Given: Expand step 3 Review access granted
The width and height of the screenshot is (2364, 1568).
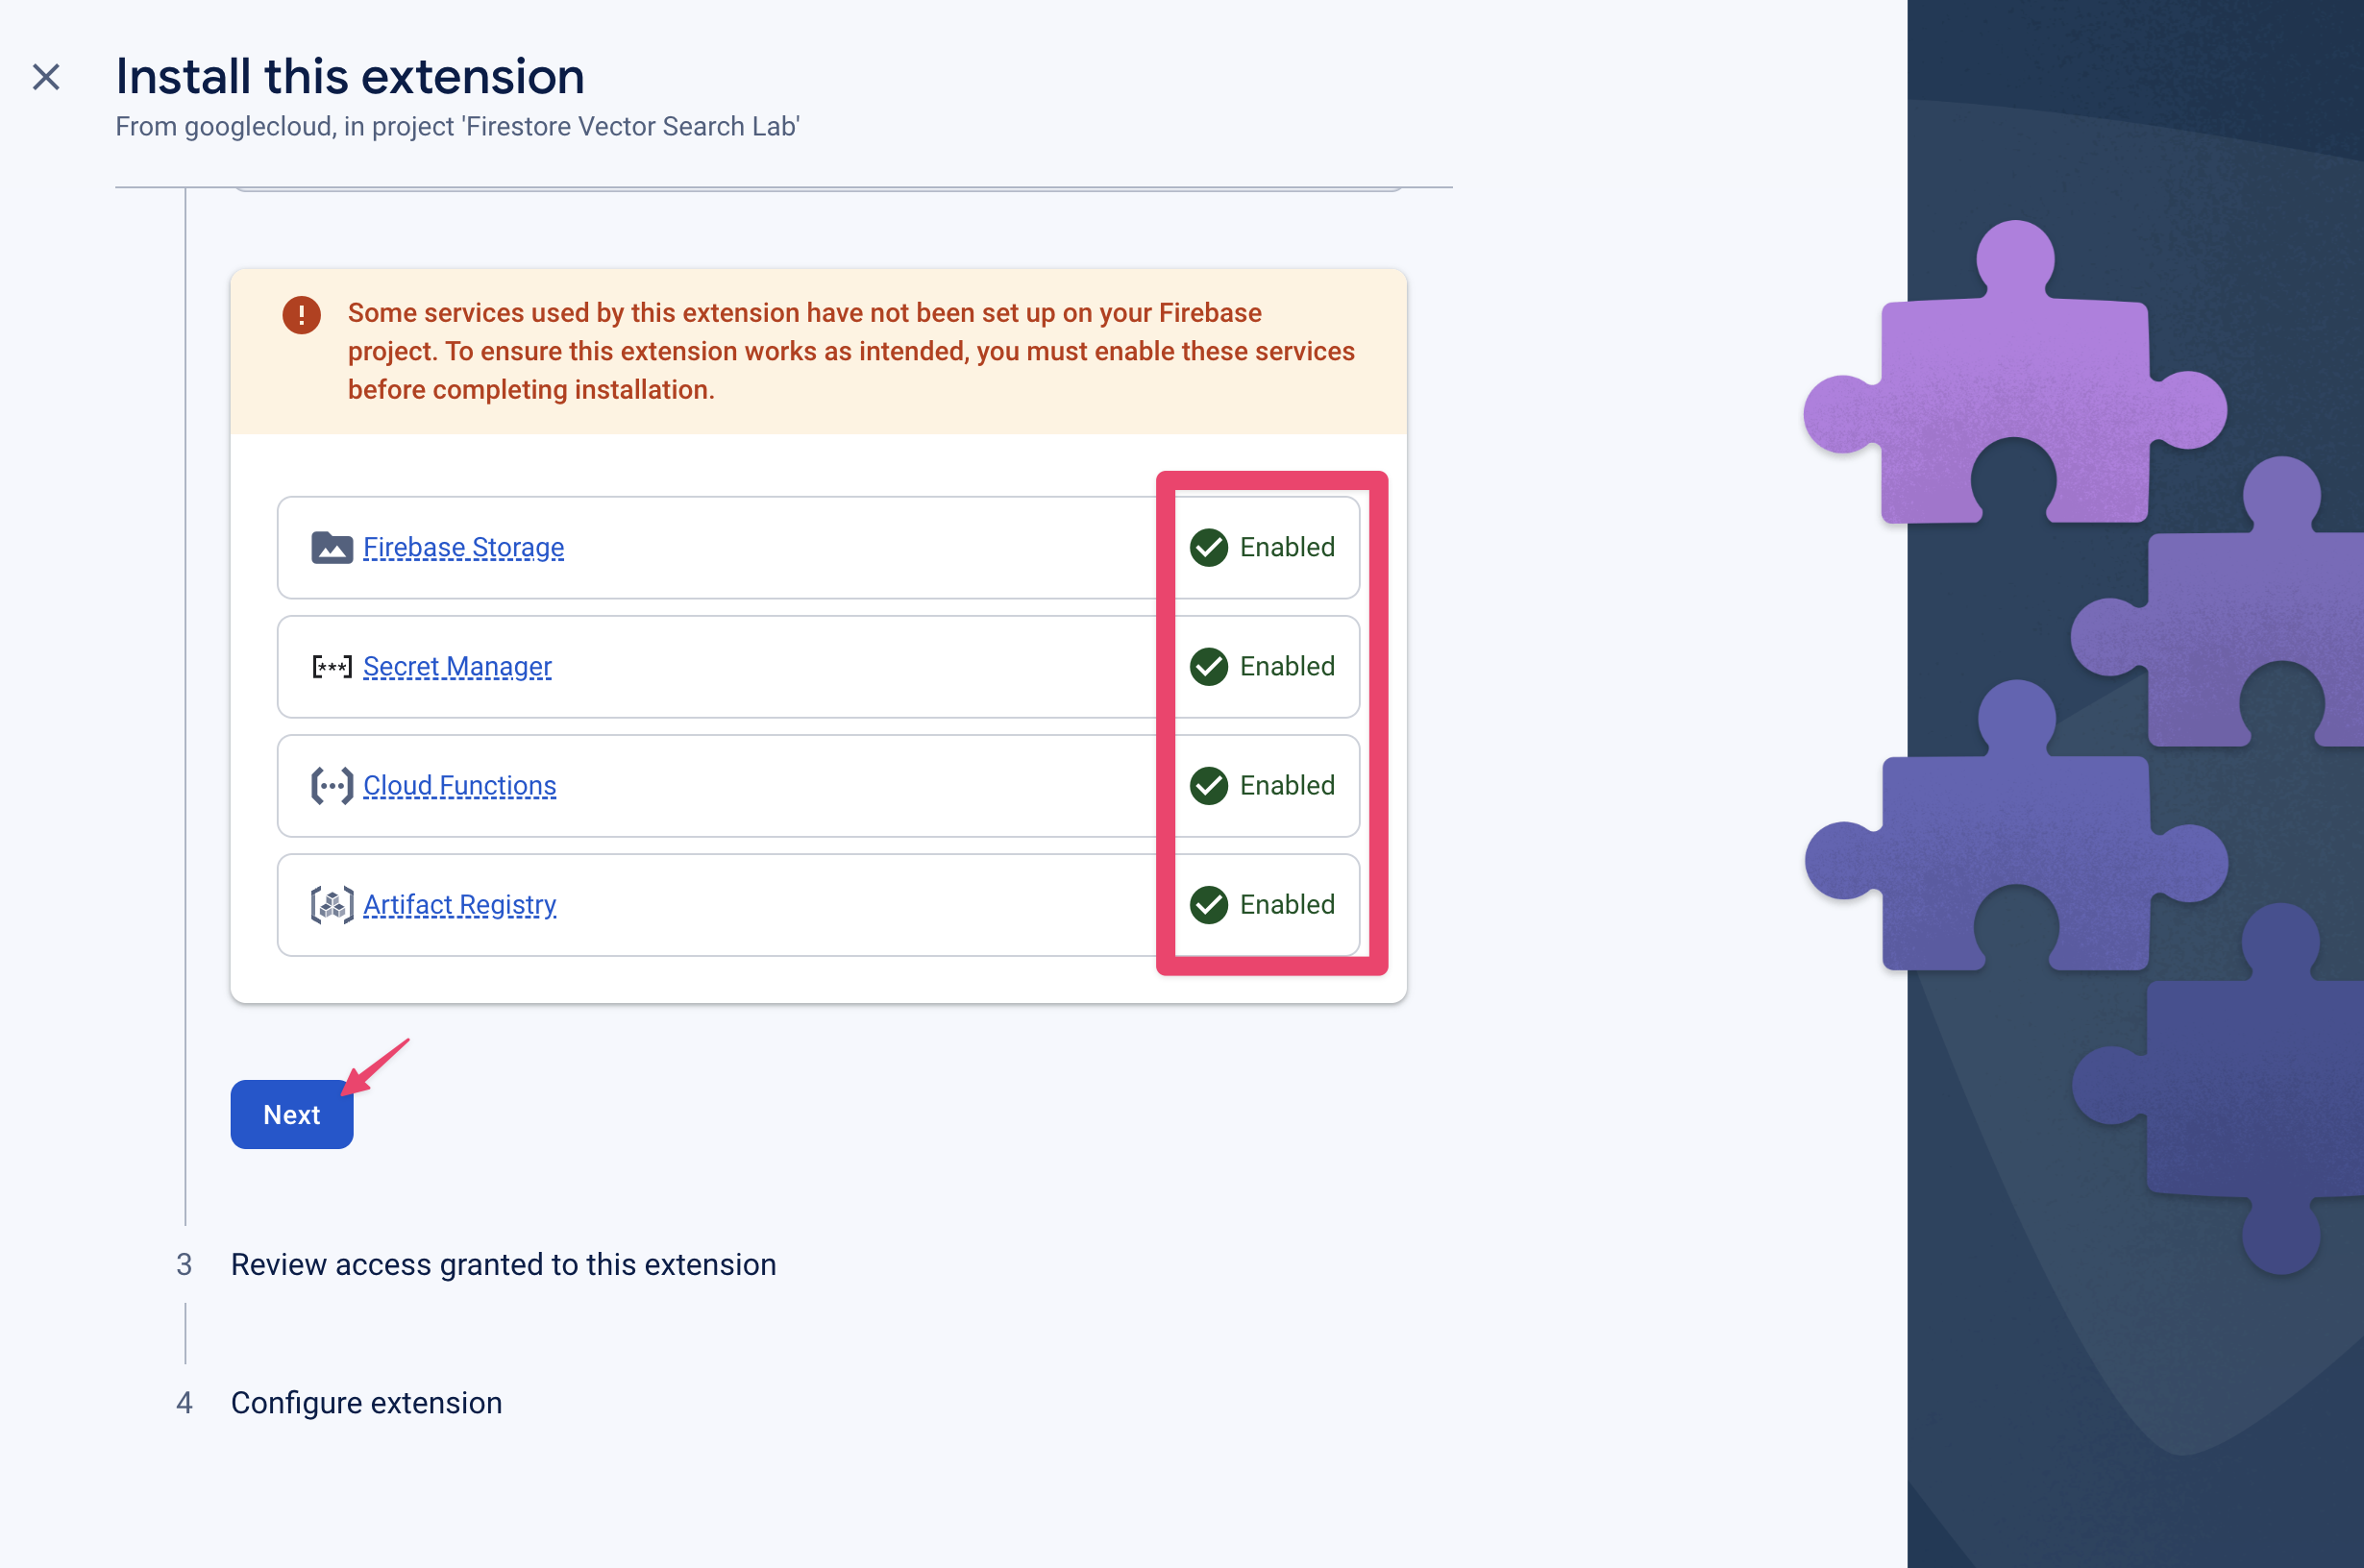Looking at the screenshot, I should [x=503, y=1262].
